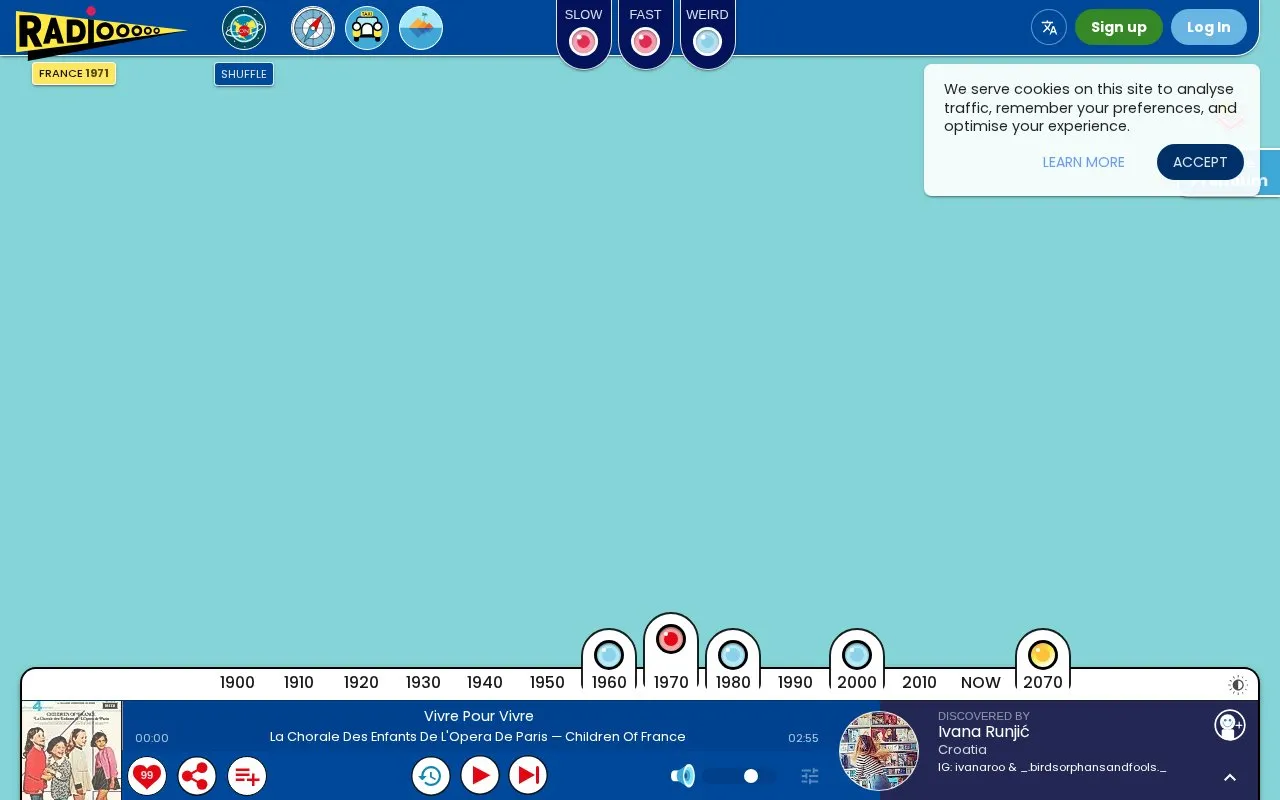Open the Radiooooo logo home link
1280x800 pixels.
point(100,31)
